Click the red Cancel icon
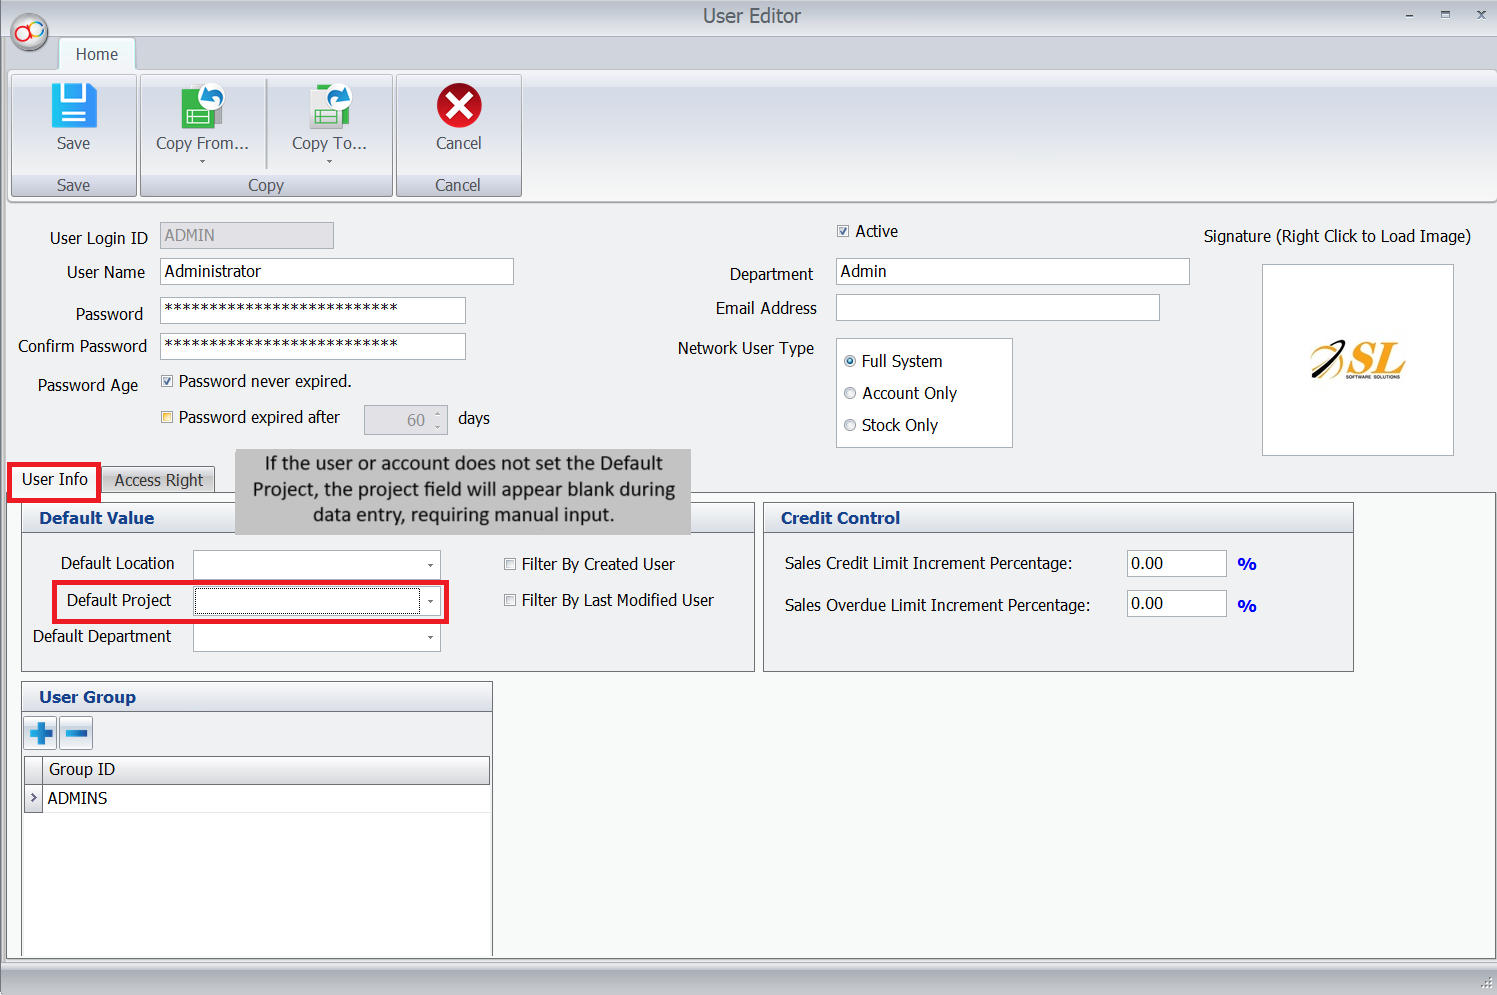 [458, 106]
